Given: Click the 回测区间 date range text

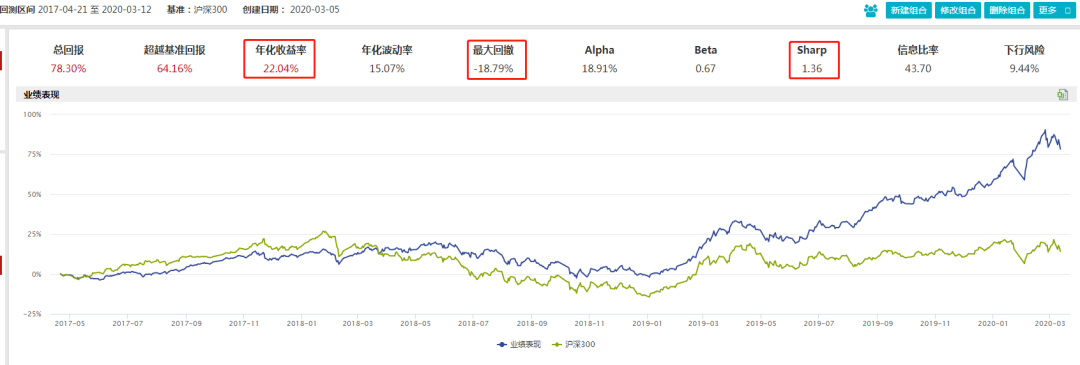Looking at the screenshot, I should [78, 10].
